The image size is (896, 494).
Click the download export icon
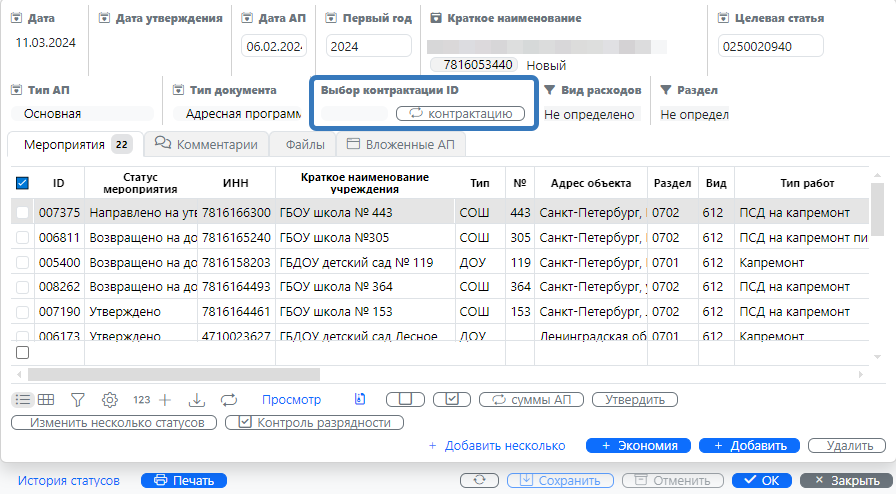197,400
